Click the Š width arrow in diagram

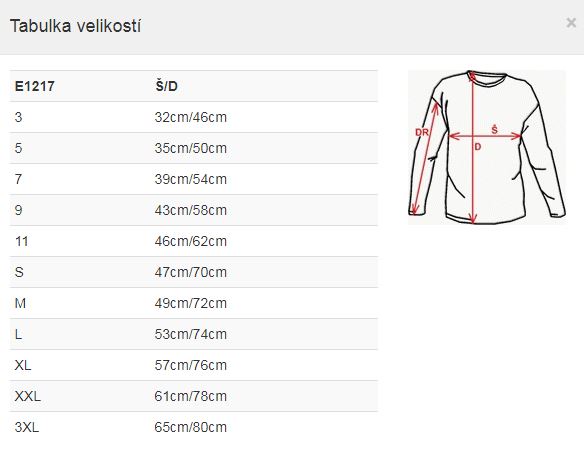[485, 136]
